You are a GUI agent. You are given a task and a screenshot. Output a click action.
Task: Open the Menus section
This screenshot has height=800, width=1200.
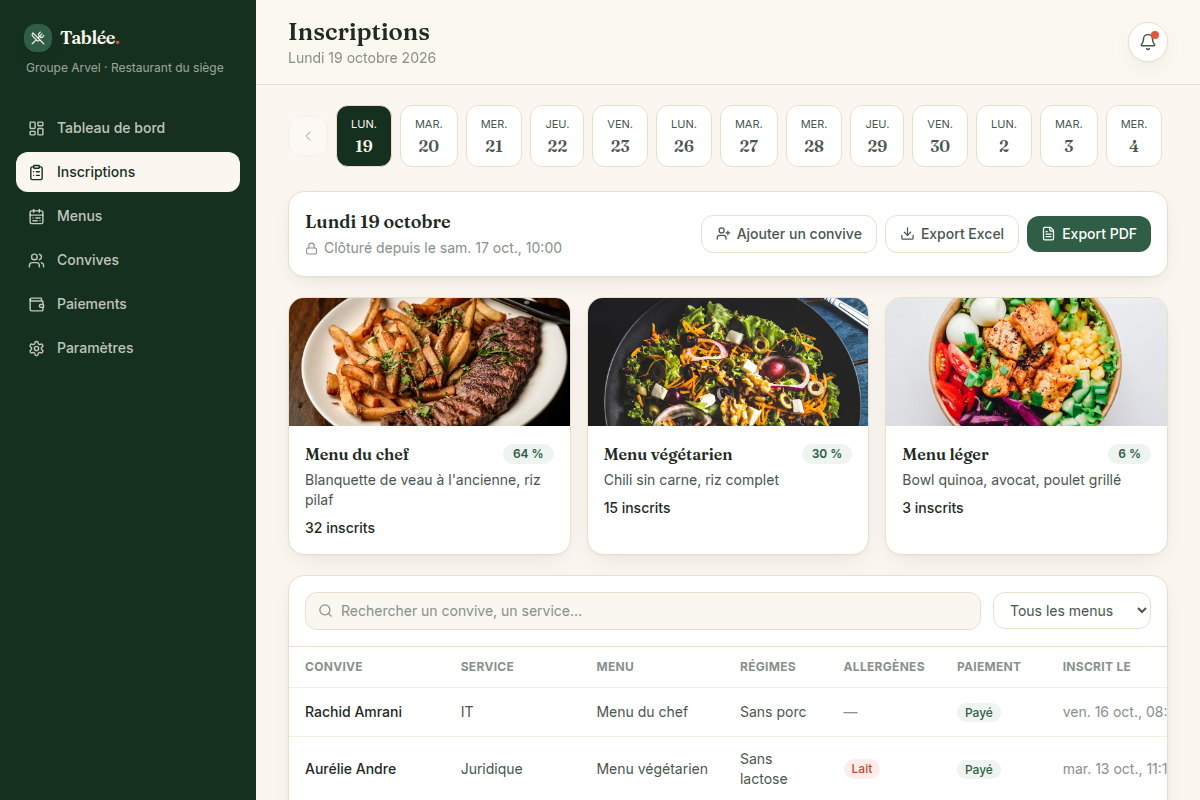pyautogui.click(x=128, y=216)
